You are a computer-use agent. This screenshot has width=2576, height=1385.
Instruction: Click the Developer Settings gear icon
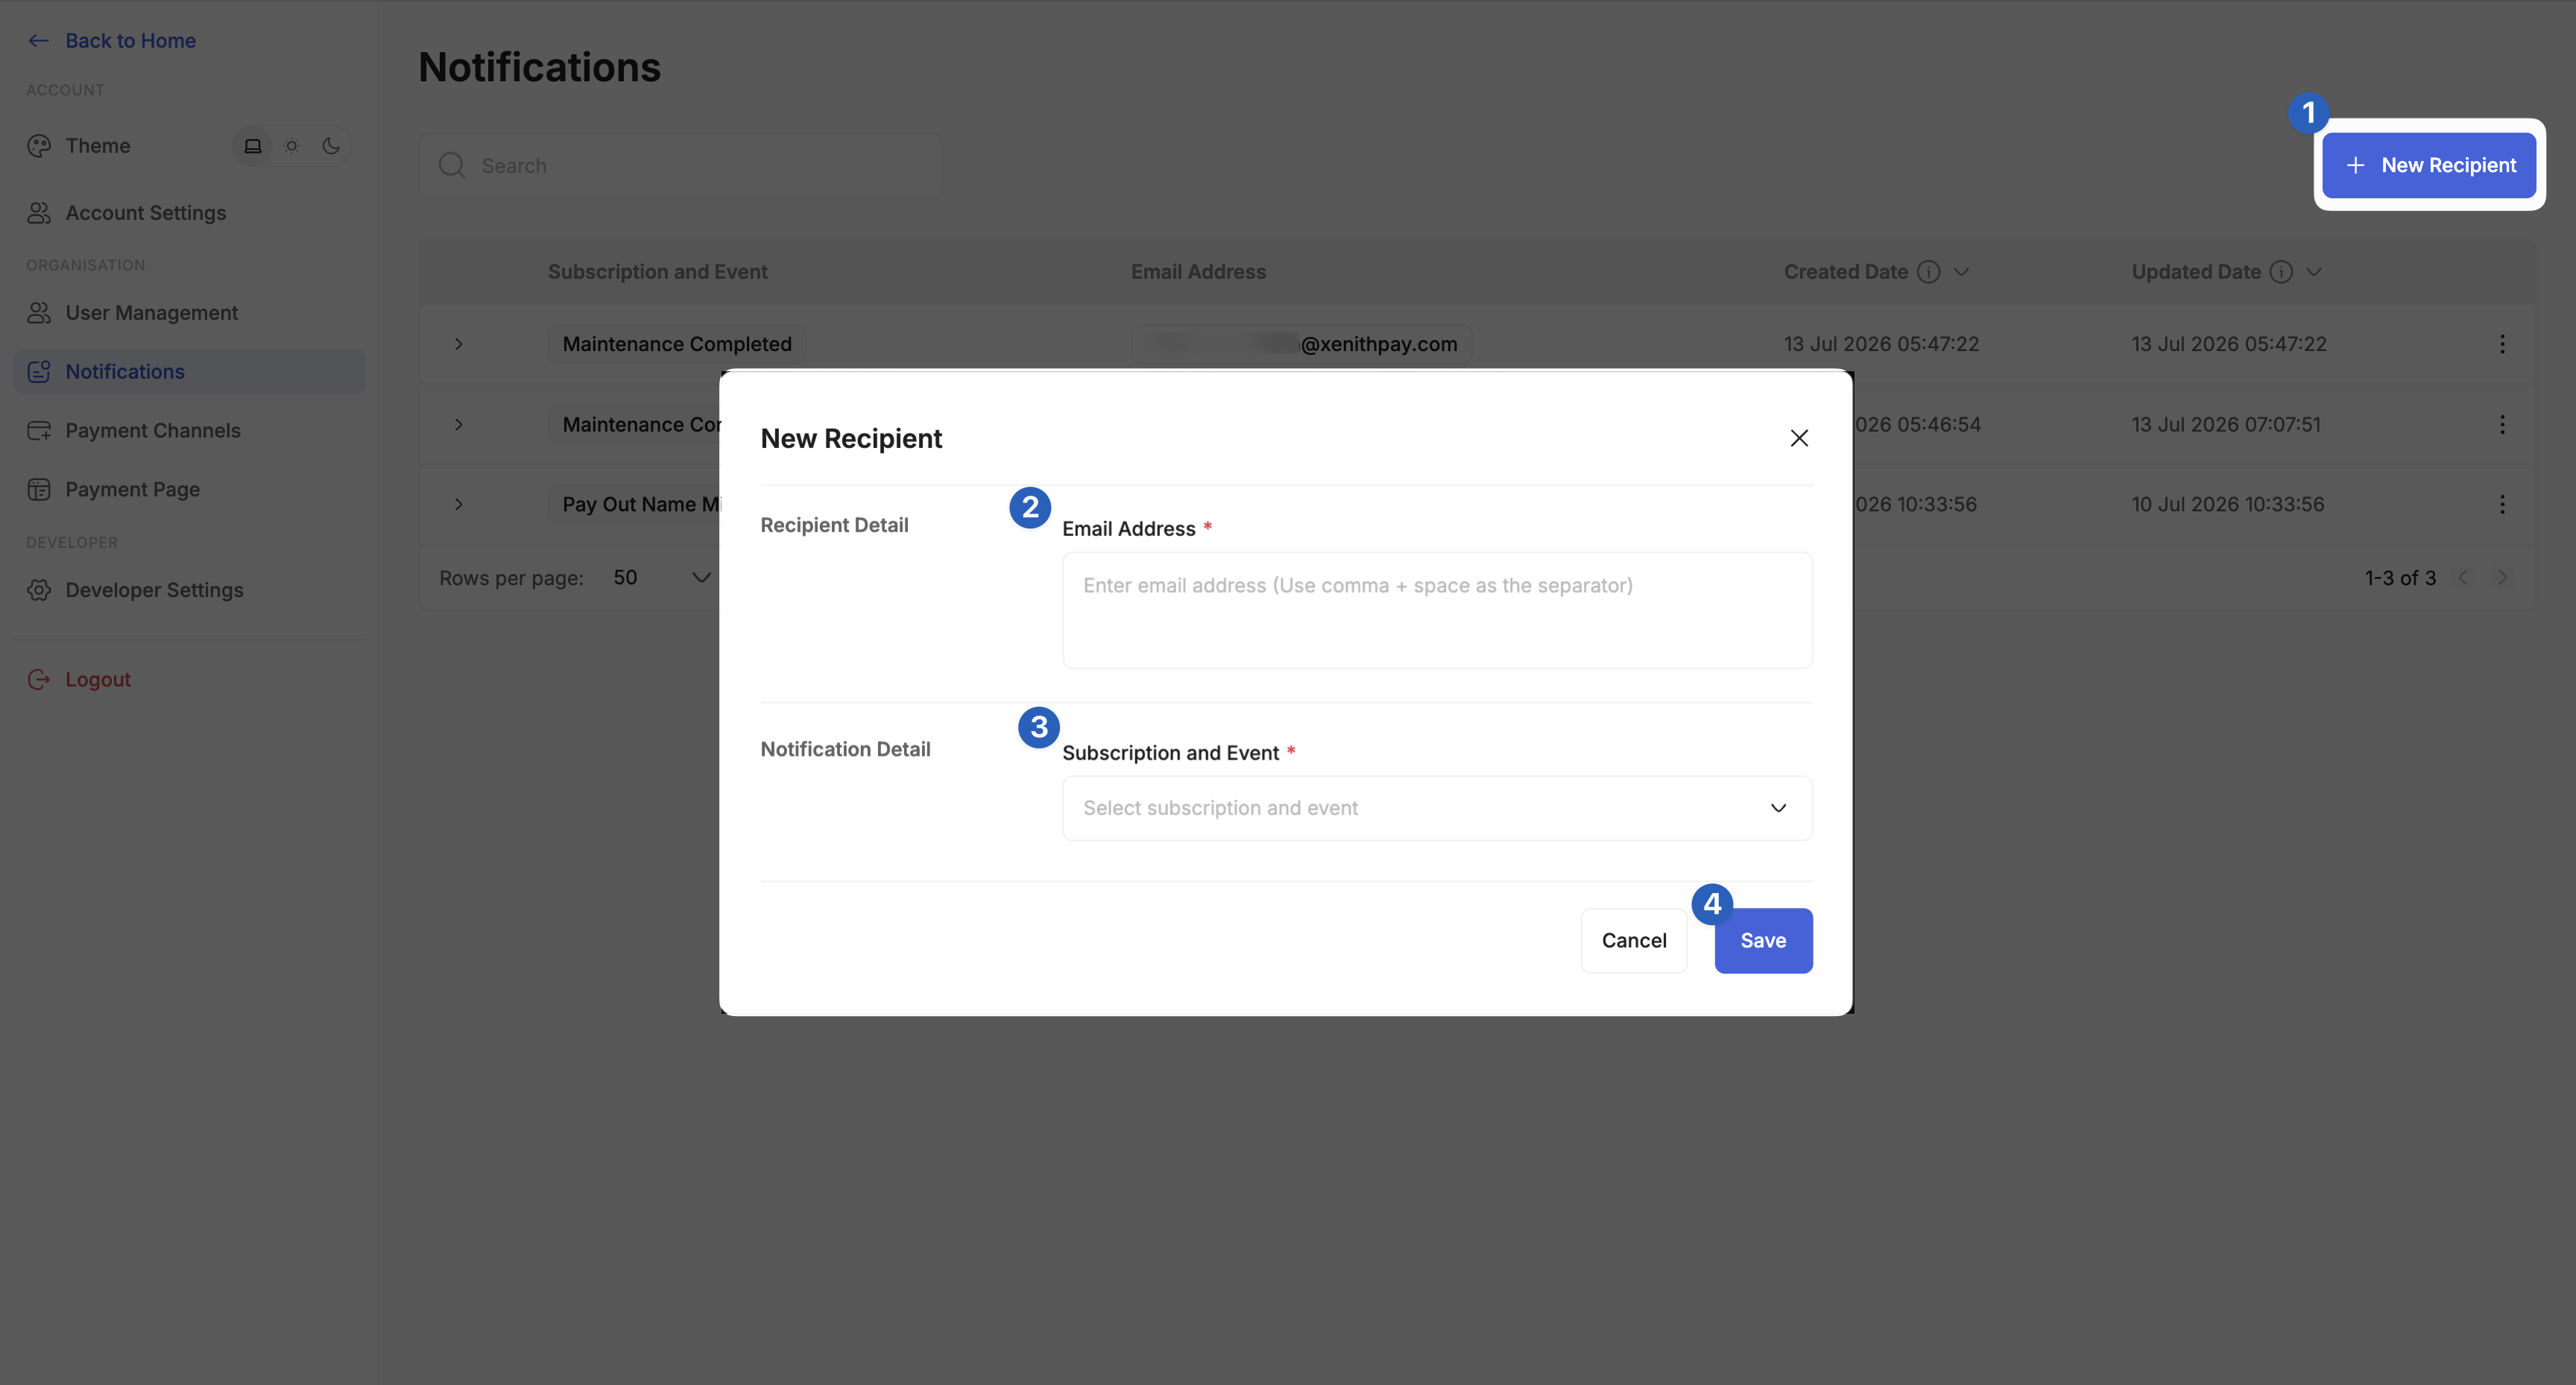[x=39, y=590]
